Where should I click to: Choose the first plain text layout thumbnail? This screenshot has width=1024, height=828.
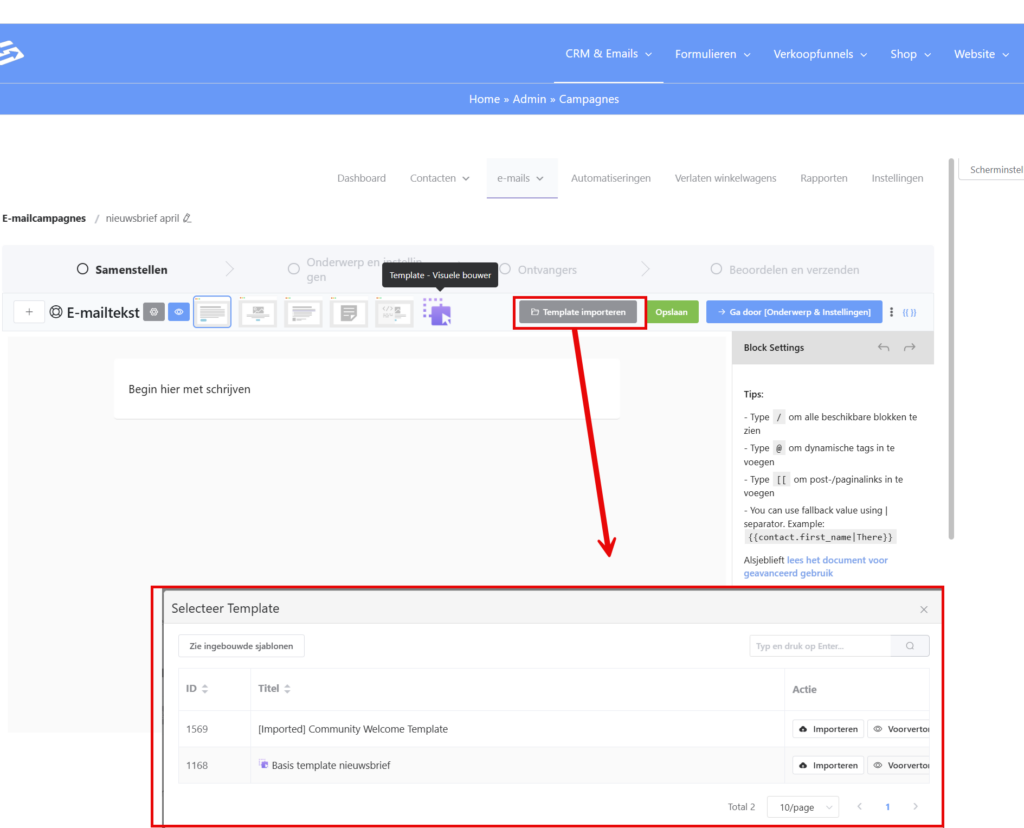pyautogui.click(x=212, y=312)
